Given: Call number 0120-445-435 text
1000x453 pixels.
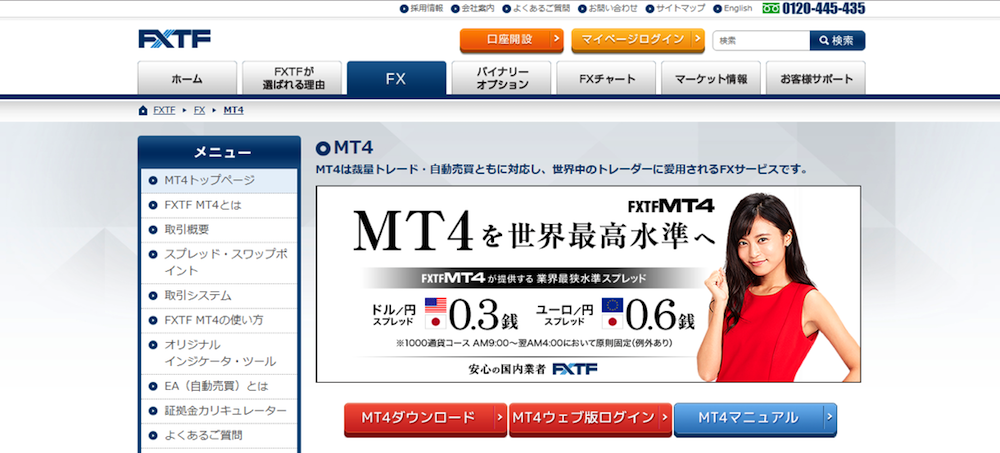Looking at the screenshot, I should pos(824,8).
